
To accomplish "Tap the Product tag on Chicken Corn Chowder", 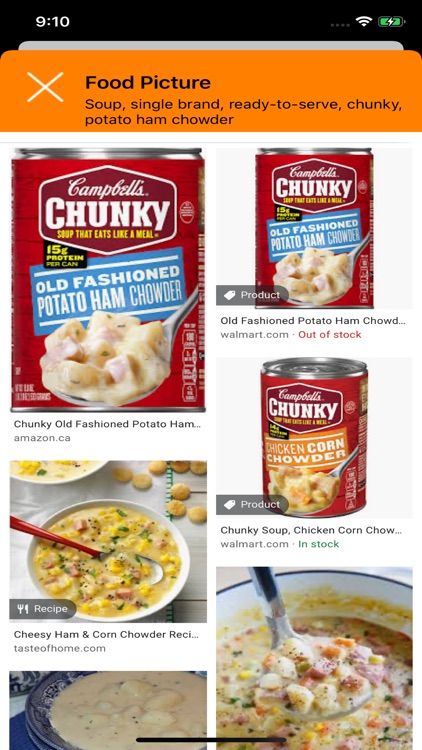I will click(252, 505).
